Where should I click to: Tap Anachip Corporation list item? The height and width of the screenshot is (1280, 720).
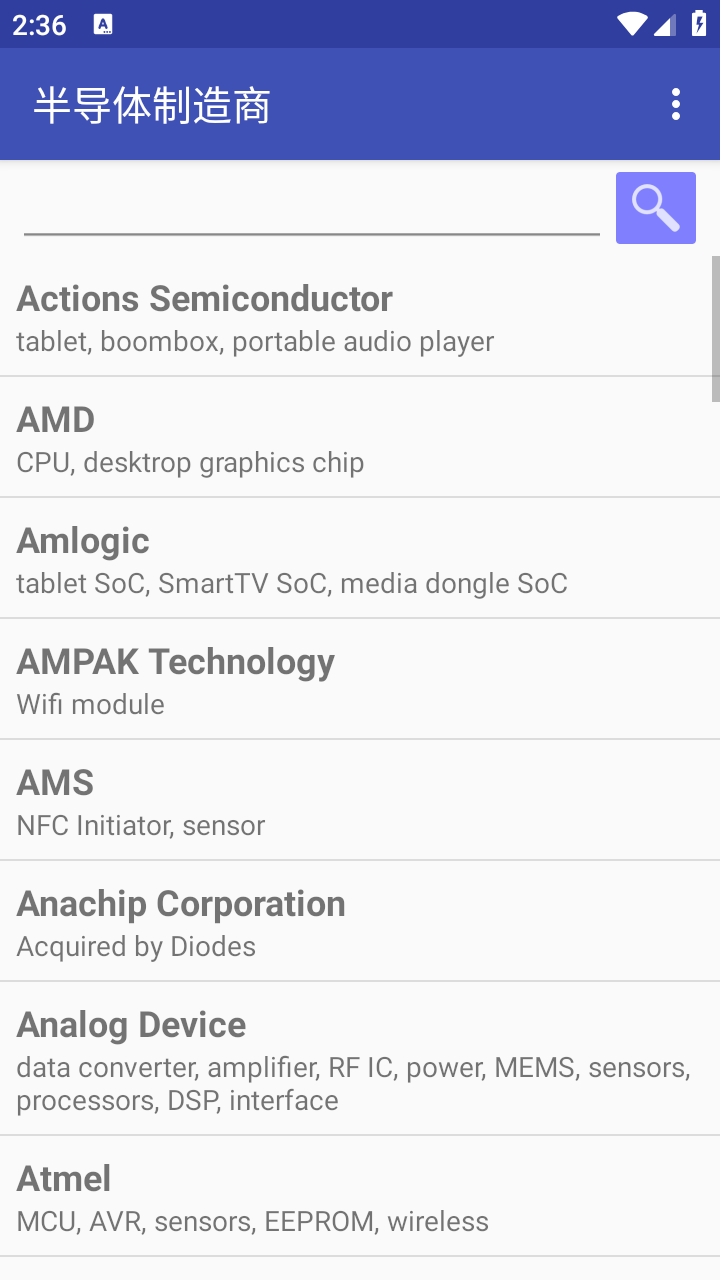(360, 922)
